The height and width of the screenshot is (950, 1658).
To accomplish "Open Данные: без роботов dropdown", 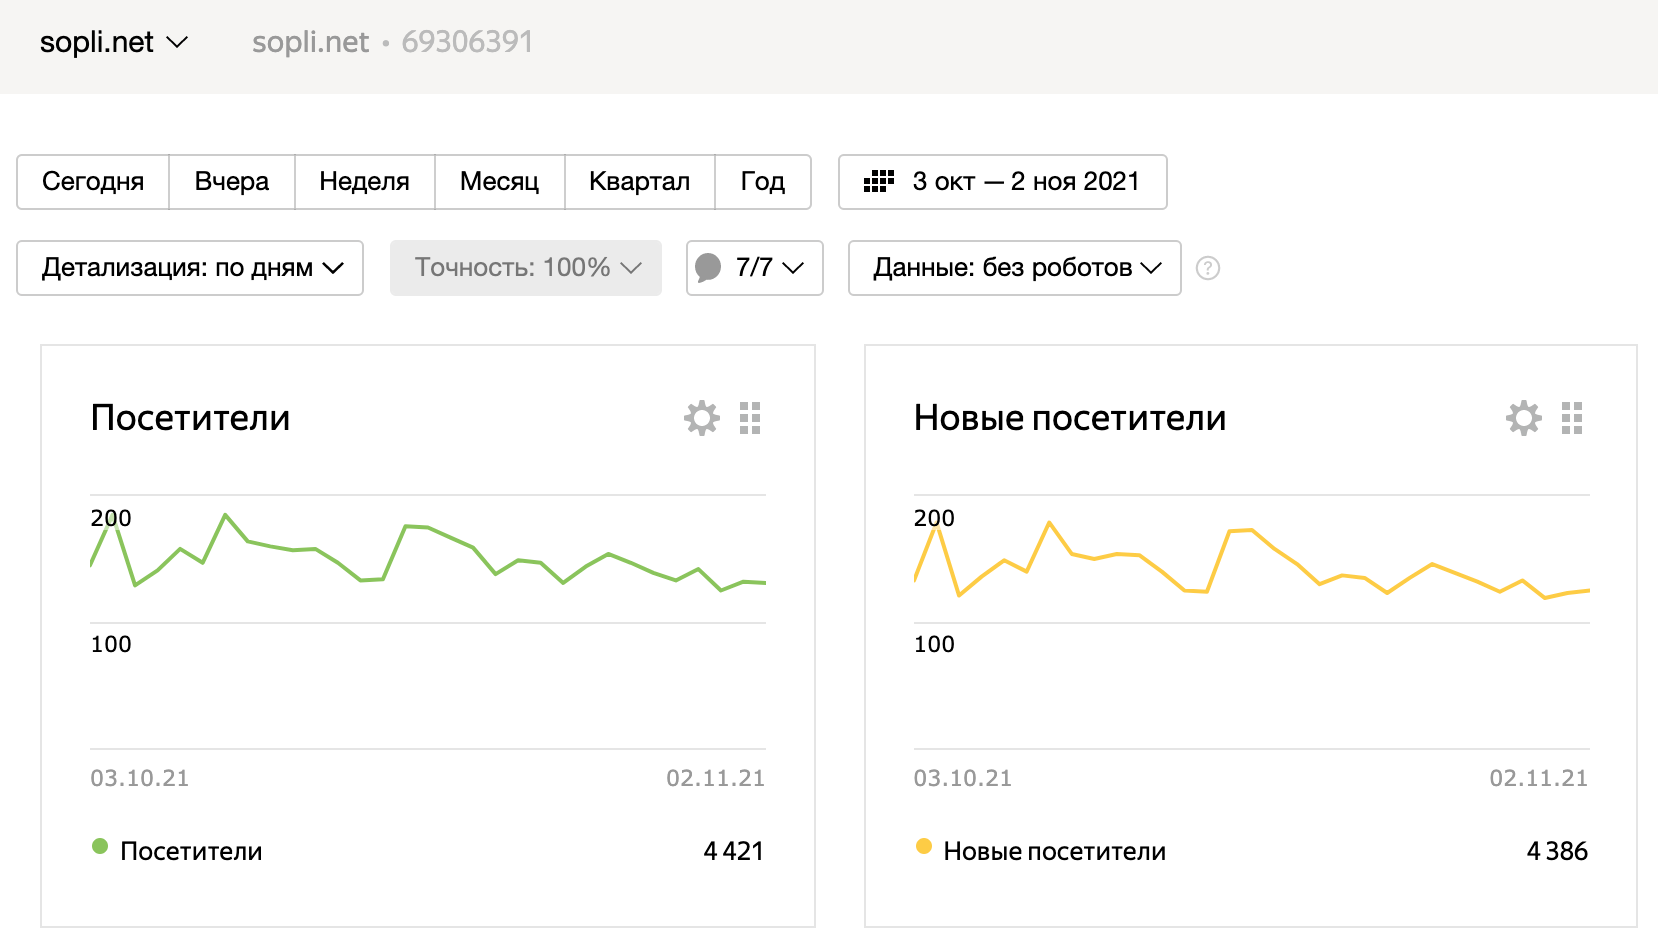I will 1014,268.
